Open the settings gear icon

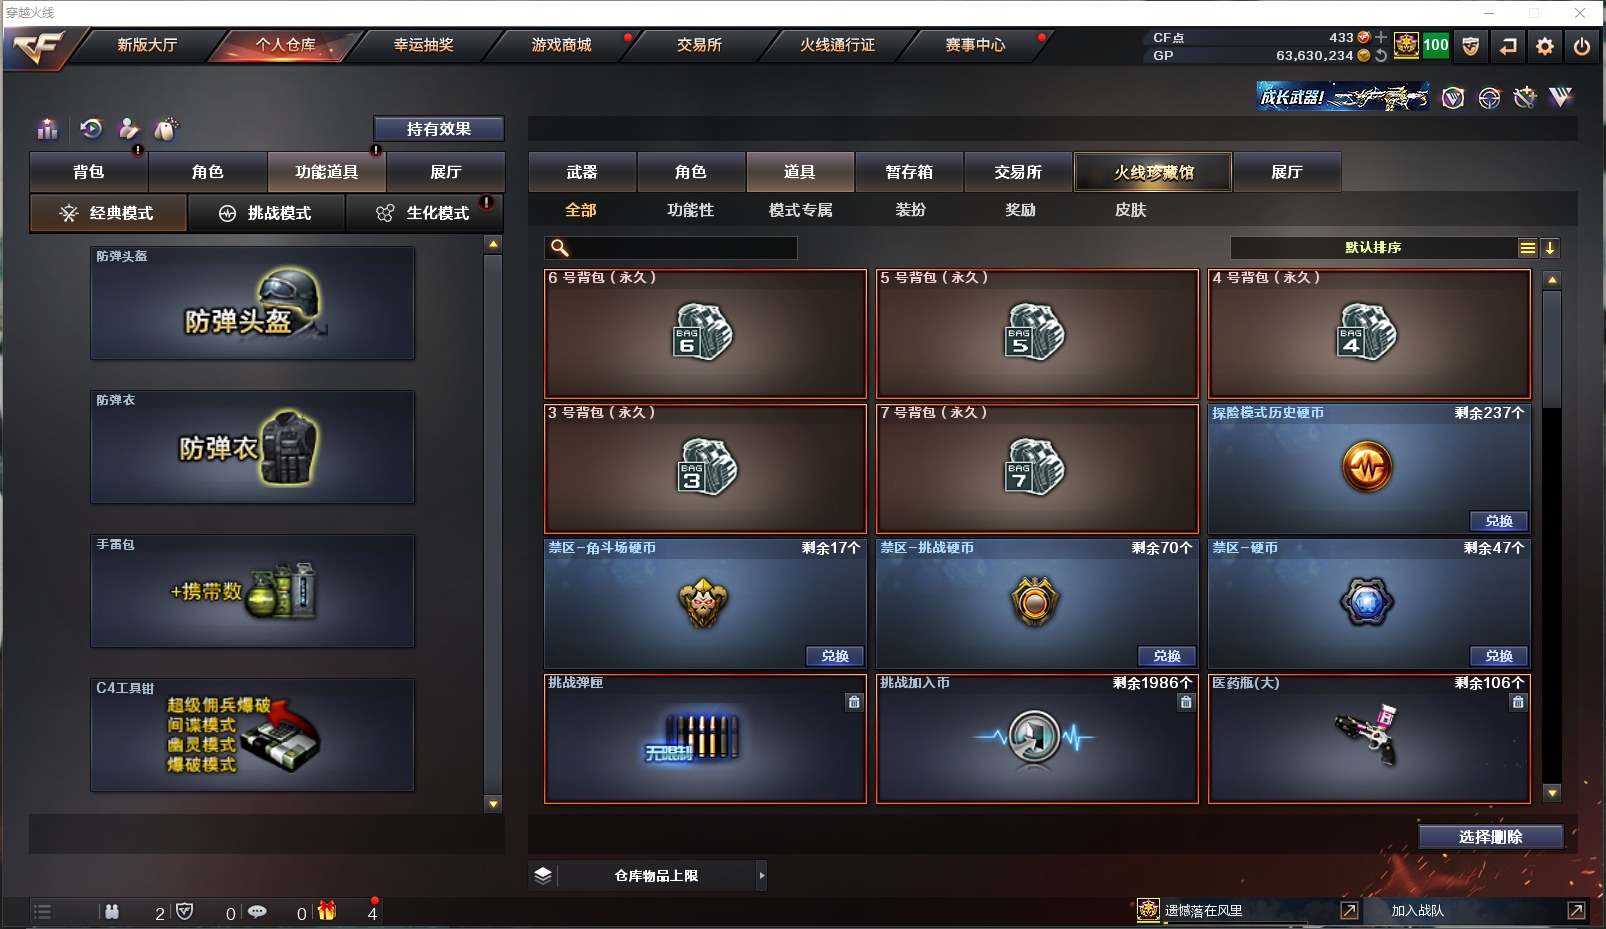[x=1545, y=46]
